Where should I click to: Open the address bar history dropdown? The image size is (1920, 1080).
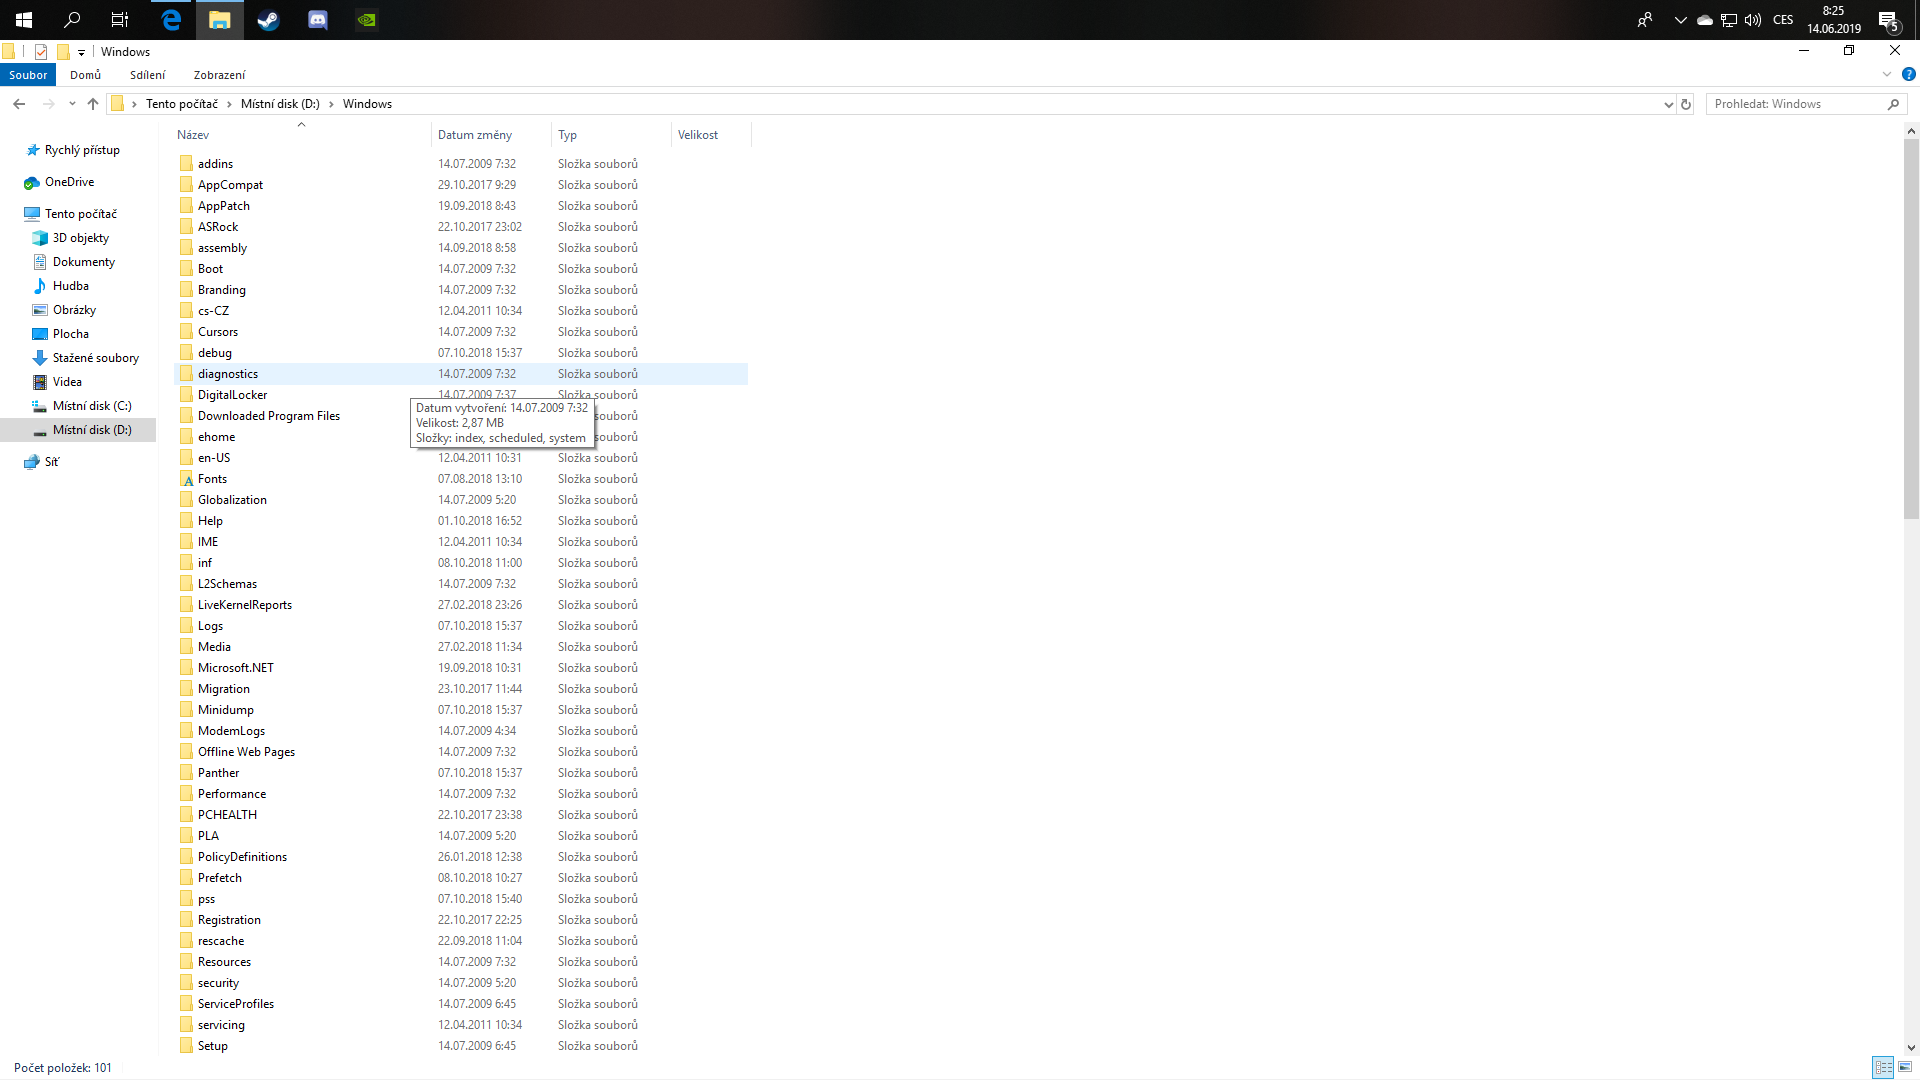tap(1667, 104)
